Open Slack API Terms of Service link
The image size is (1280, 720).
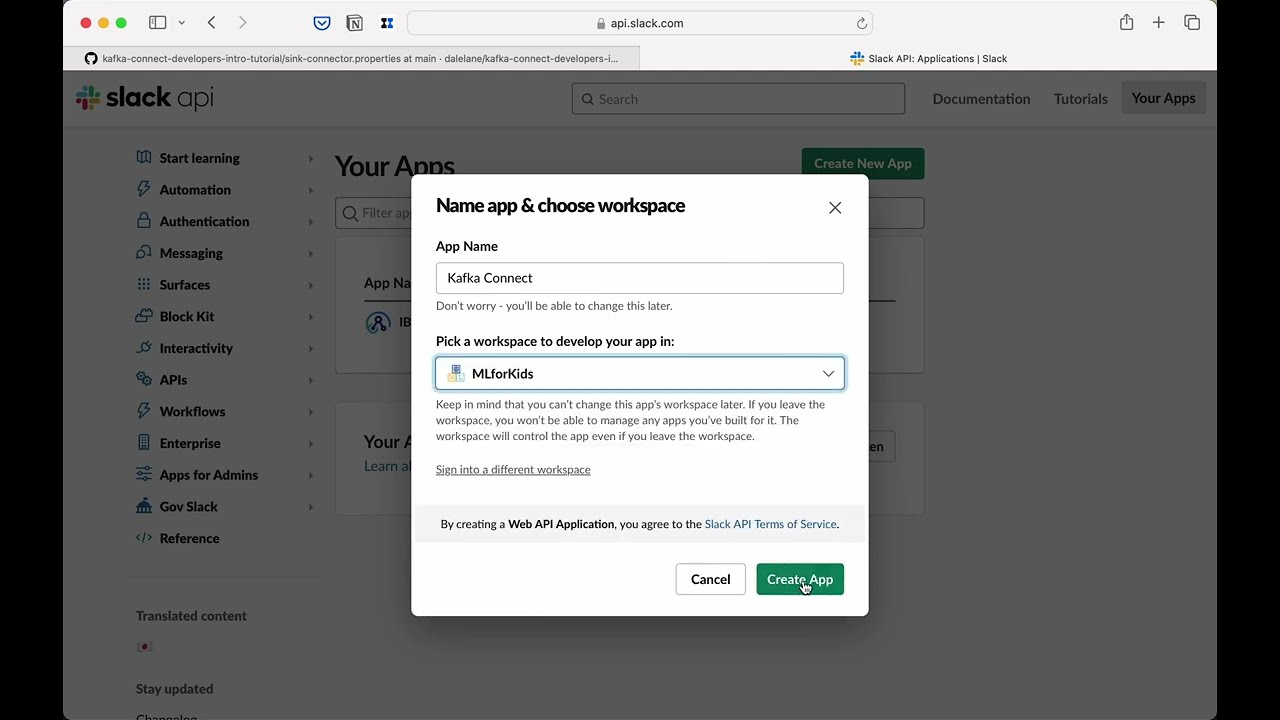click(x=770, y=524)
